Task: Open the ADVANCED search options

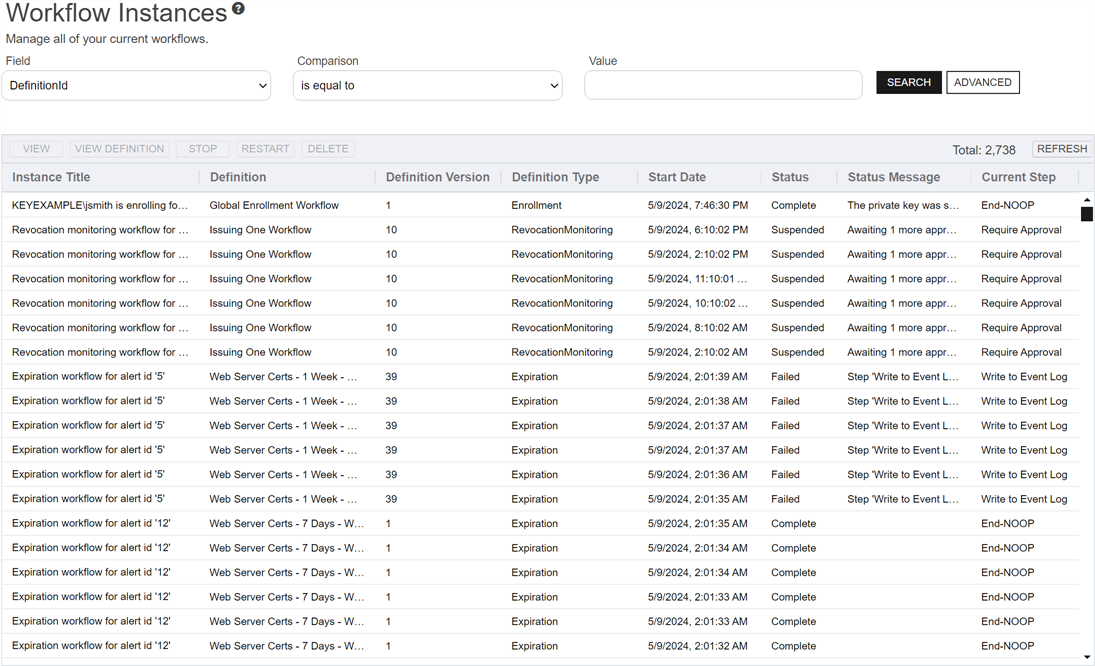Action: click(982, 82)
